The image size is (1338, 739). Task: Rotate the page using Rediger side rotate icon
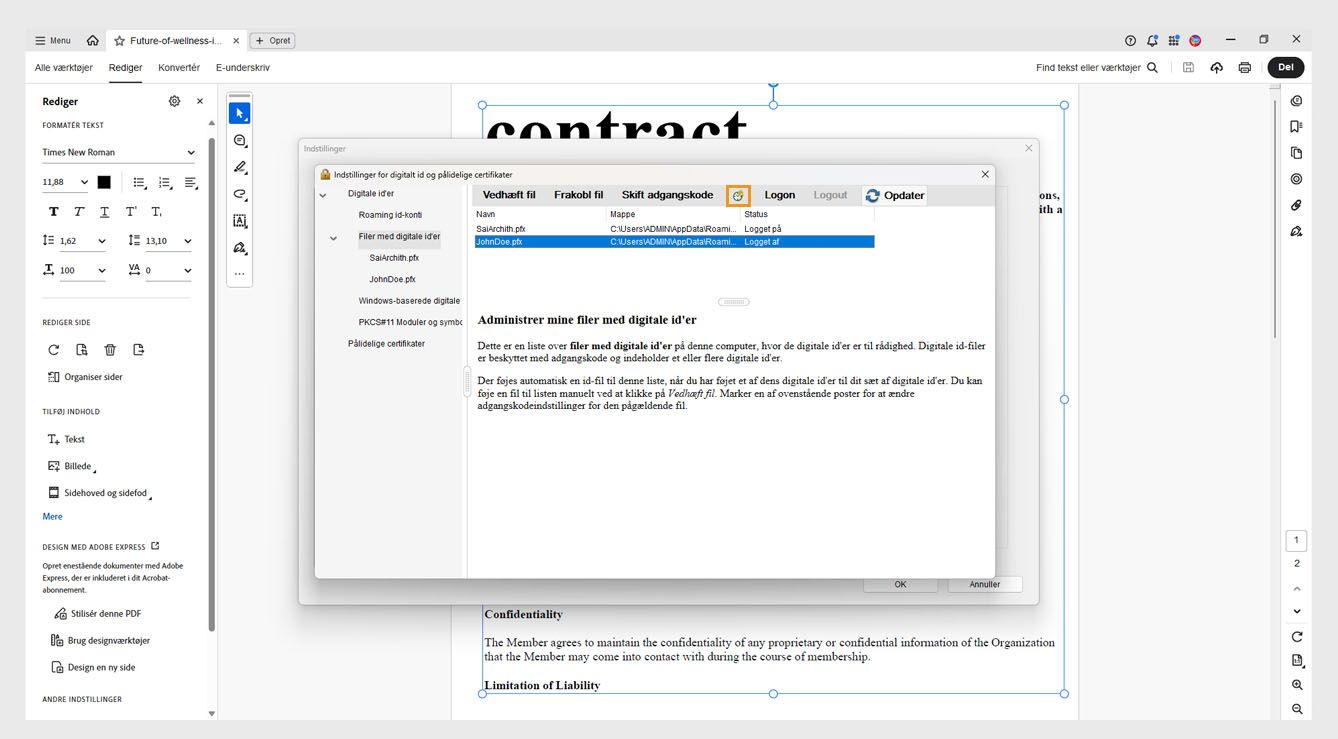pyautogui.click(x=54, y=350)
